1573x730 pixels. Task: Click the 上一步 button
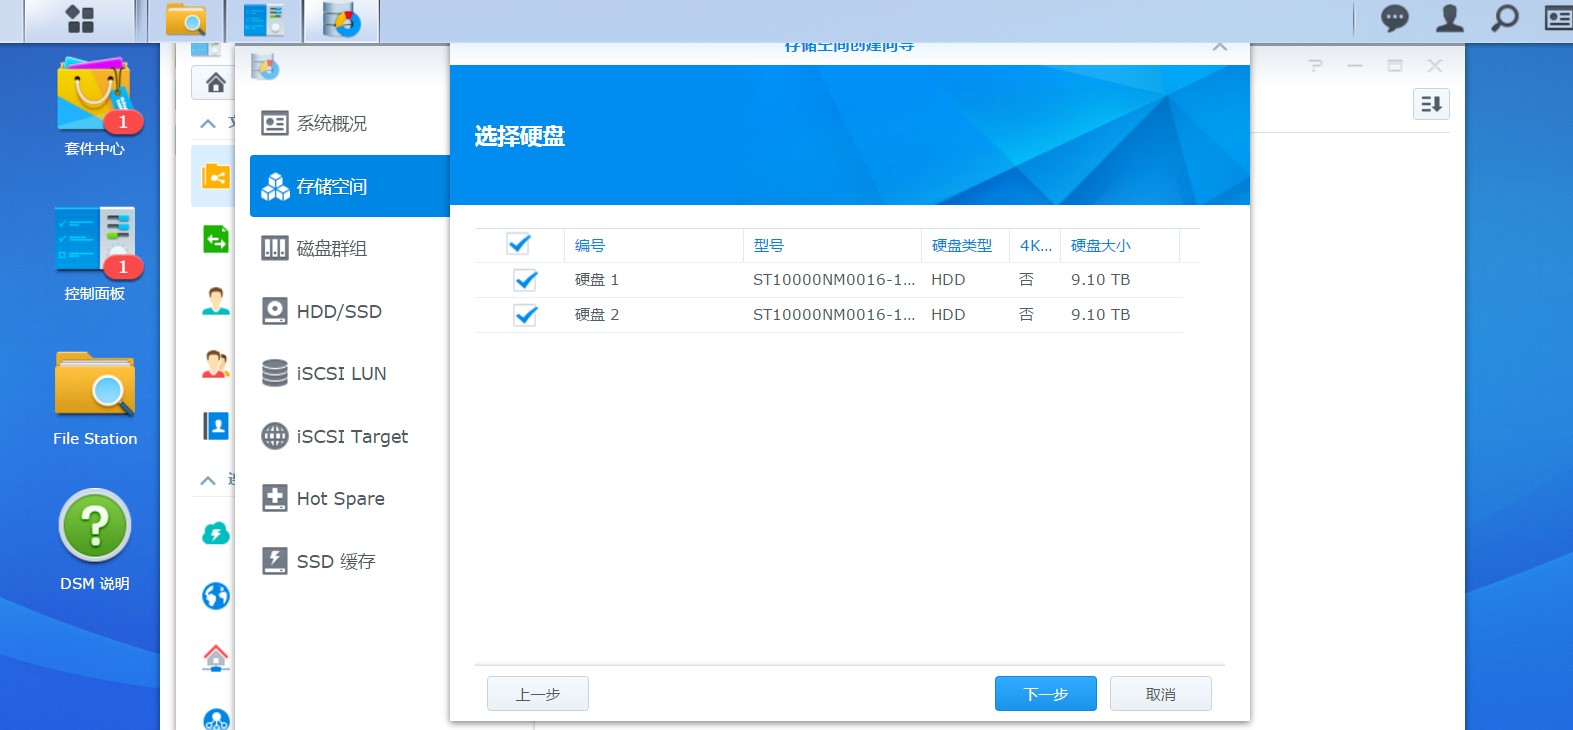tap(538, 694)
